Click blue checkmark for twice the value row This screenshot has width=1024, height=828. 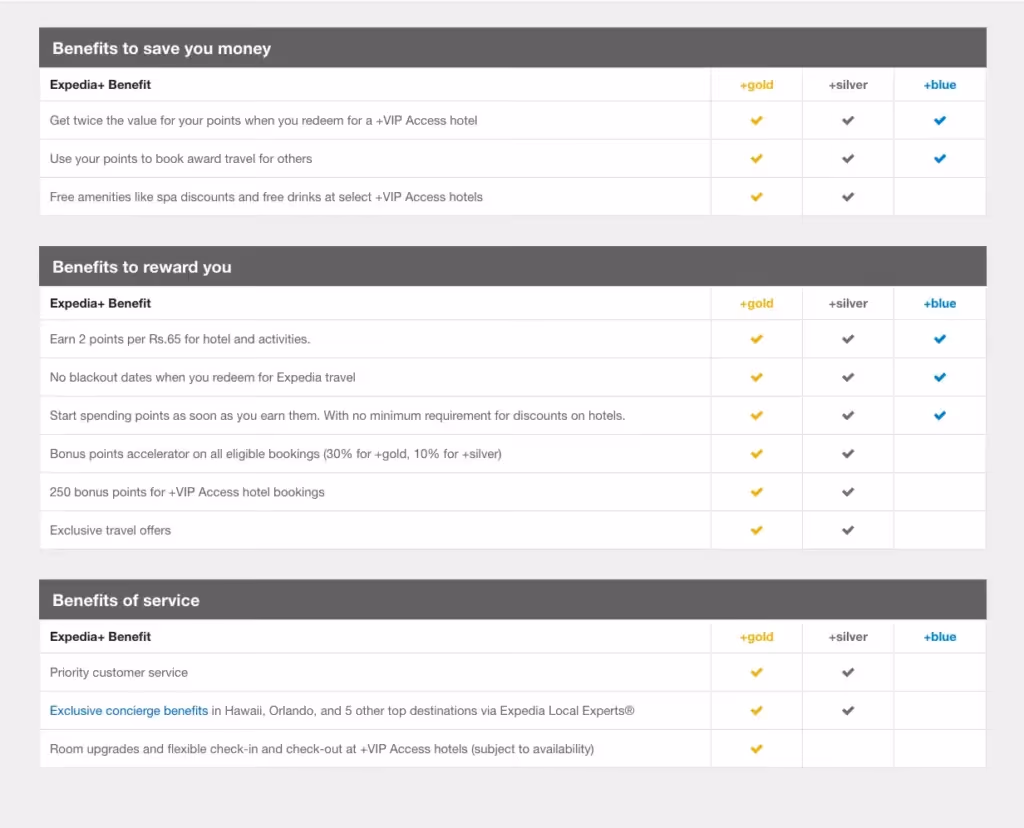[x=940, y=120]
